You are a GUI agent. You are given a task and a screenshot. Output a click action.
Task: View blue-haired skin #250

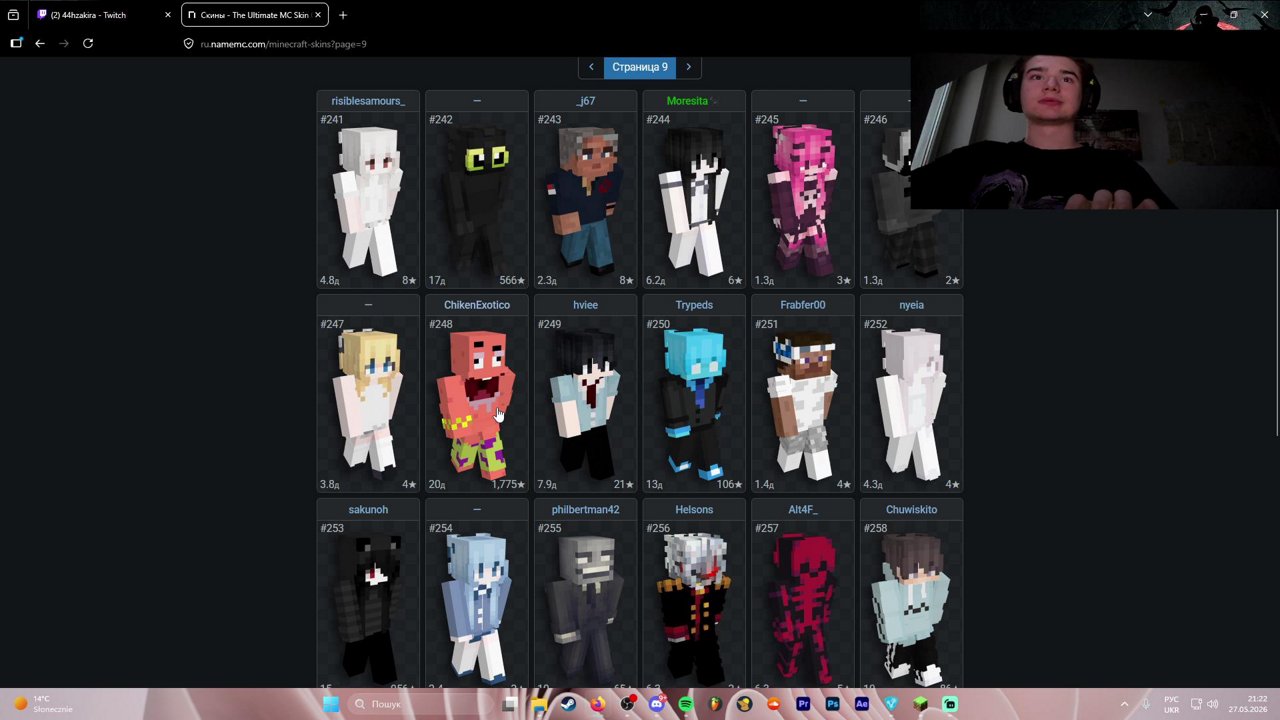pyautogui.click(x=694, y=404)
